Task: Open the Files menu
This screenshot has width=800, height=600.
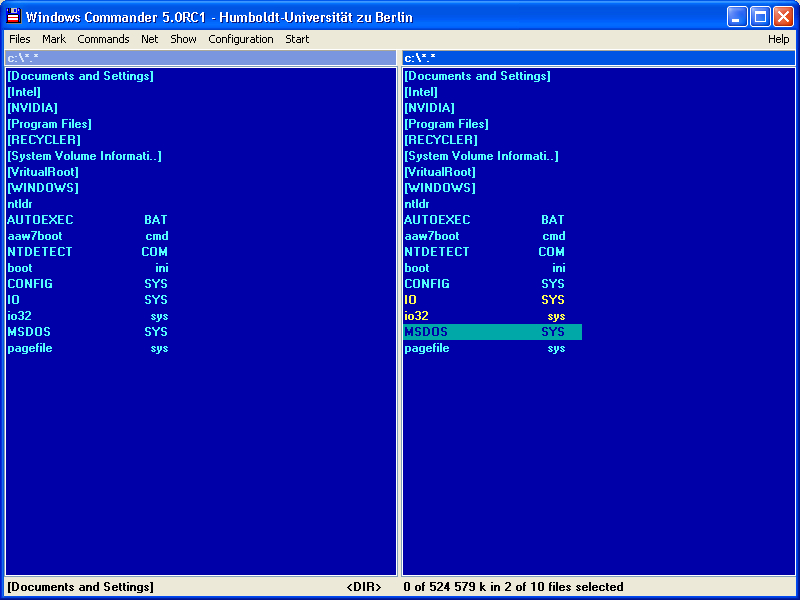Action: pyautogui.click(x=20, y=39)
